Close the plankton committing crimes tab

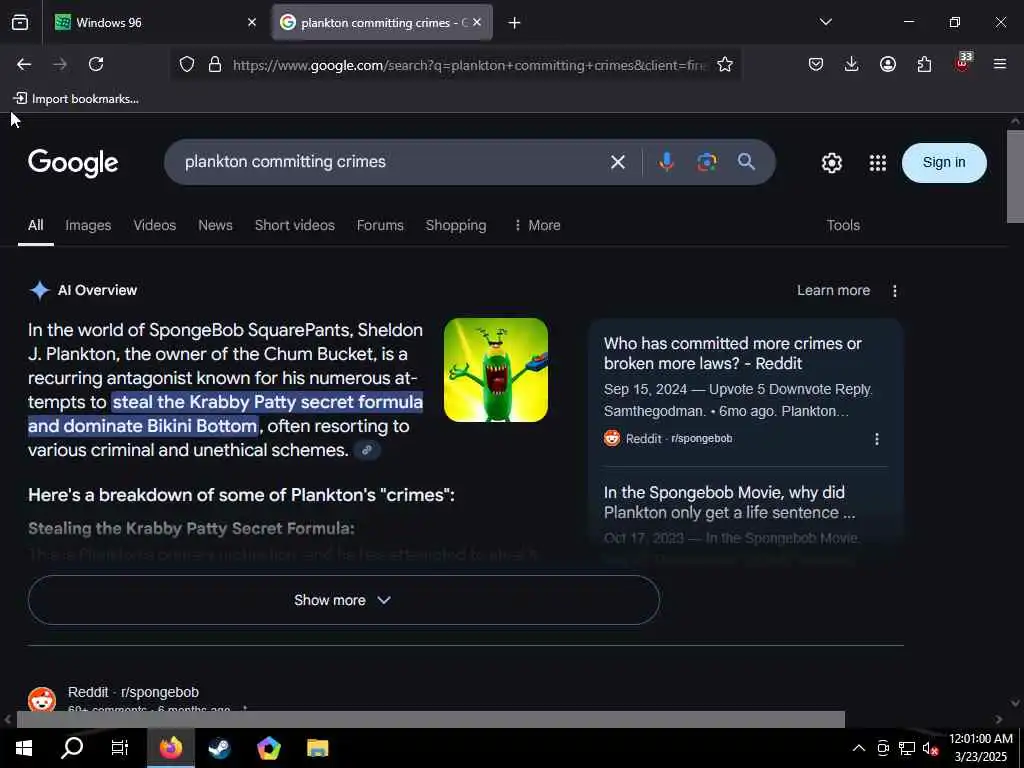click(477, 22)
